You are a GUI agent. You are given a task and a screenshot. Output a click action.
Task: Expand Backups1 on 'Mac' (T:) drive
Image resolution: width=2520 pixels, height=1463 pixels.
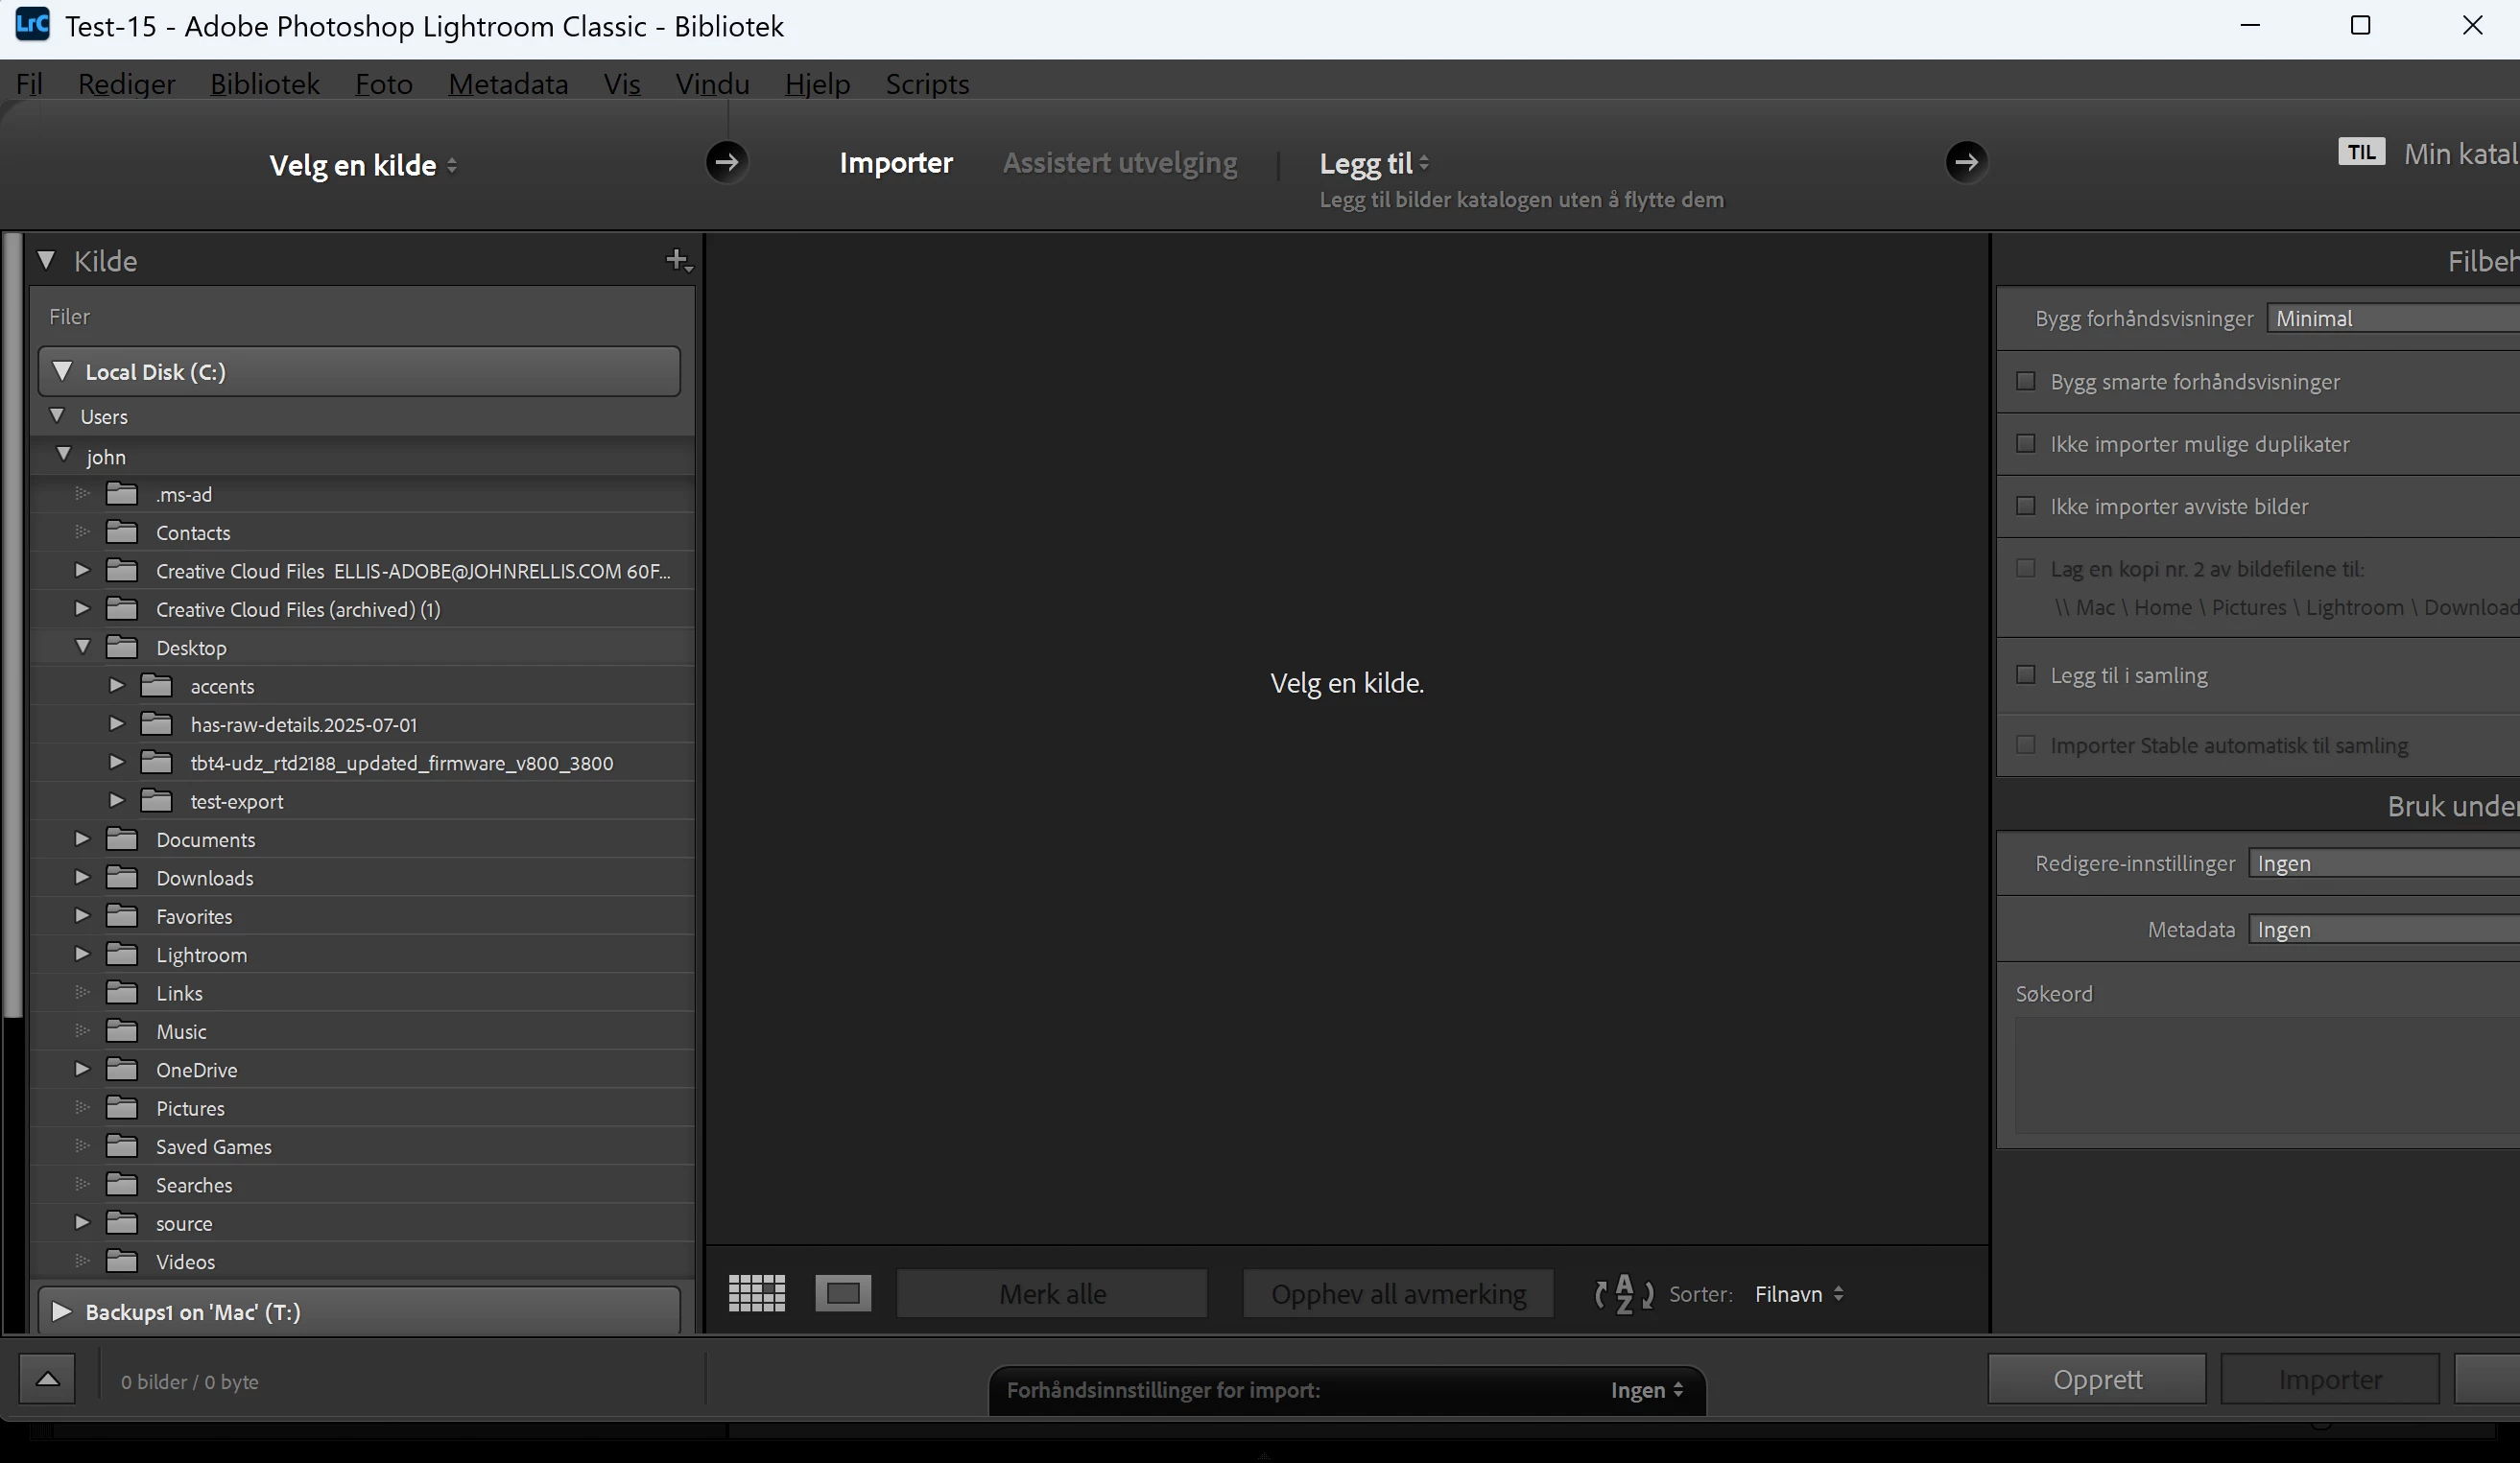click(x=61, y=1311)
